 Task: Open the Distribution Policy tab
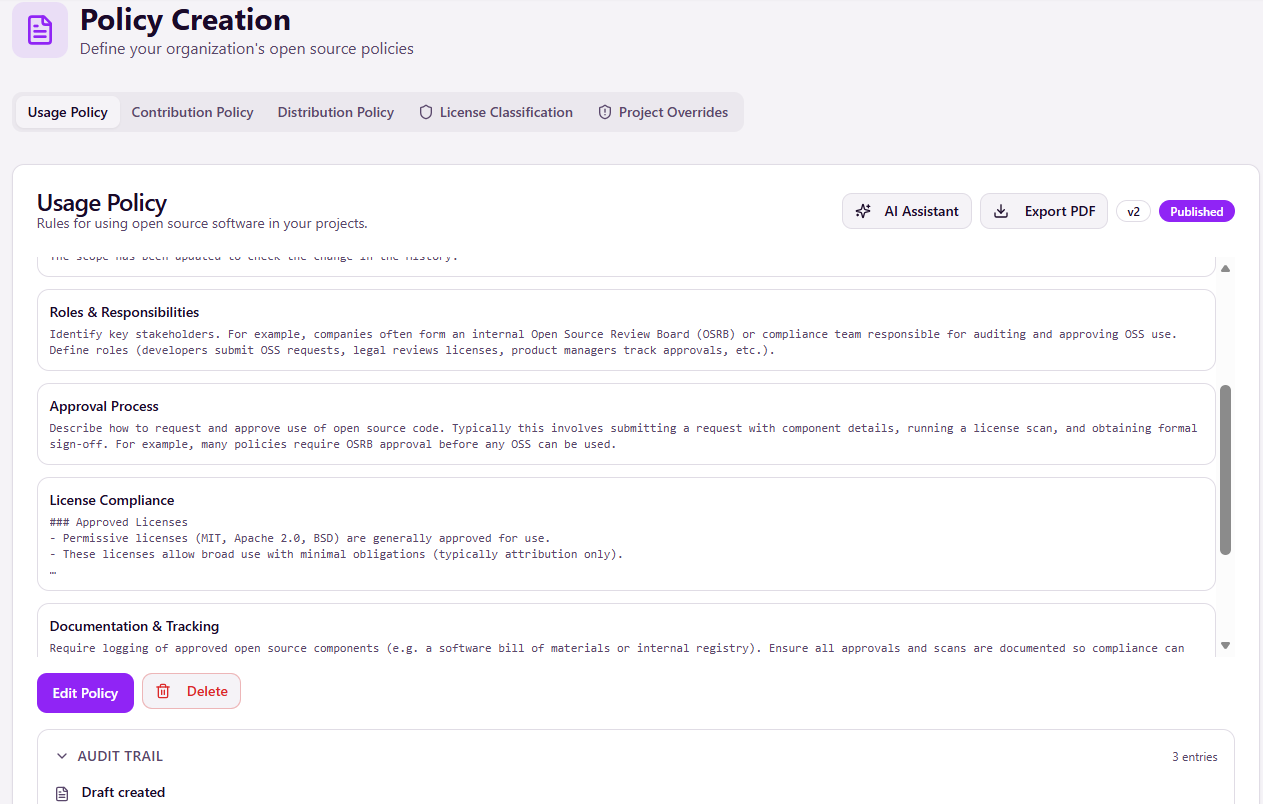[336, 112]
